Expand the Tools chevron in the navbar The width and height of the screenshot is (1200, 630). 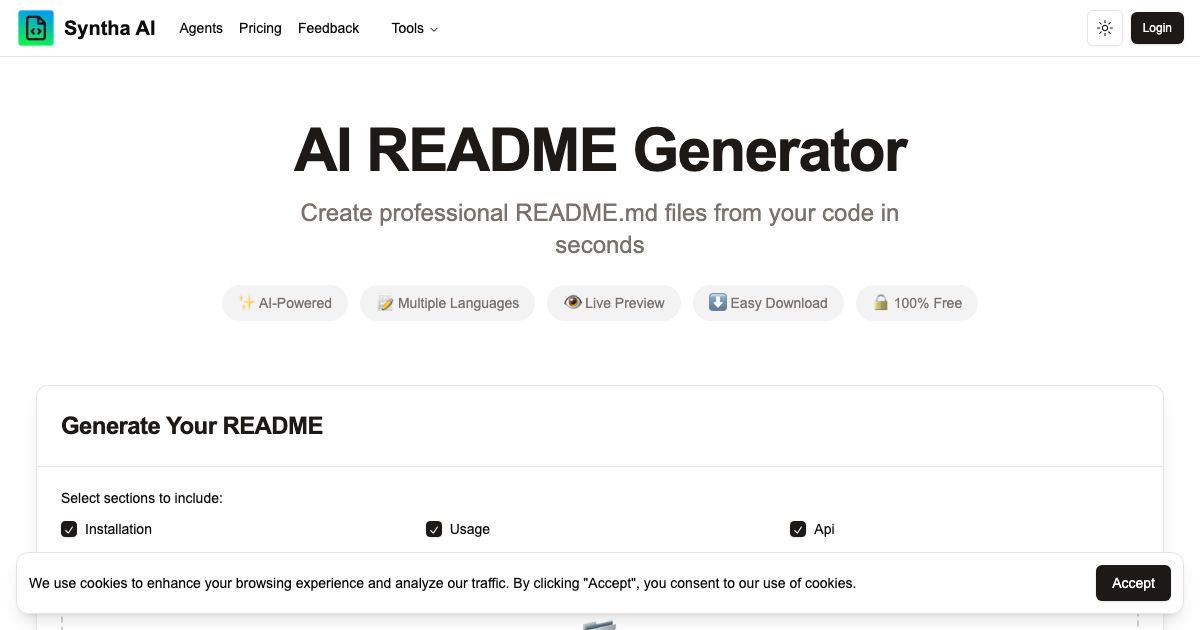(433, 29)
